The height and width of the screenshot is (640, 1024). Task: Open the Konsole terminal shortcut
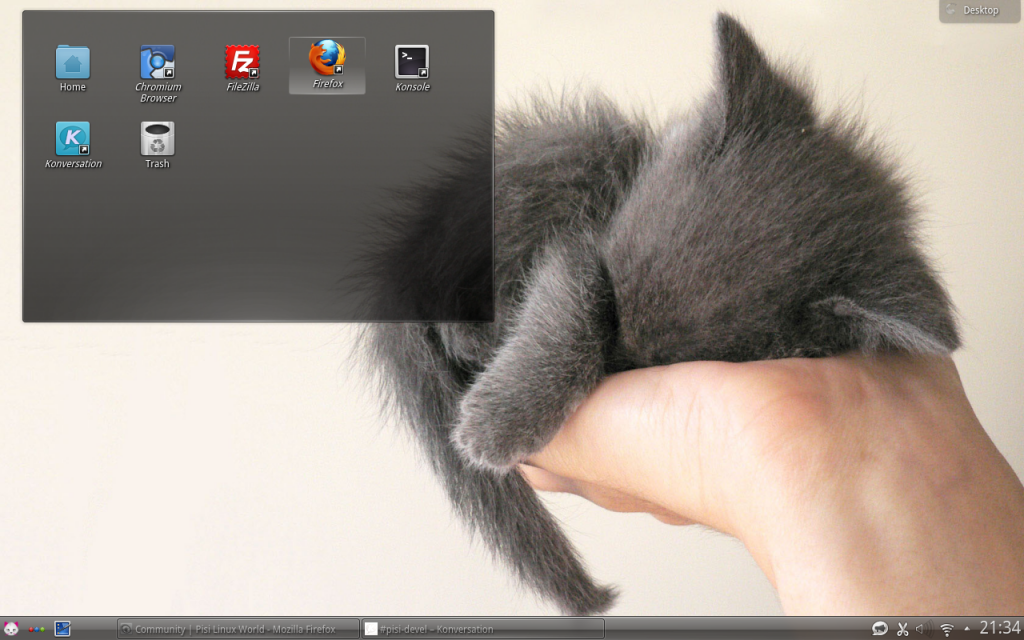411,58
